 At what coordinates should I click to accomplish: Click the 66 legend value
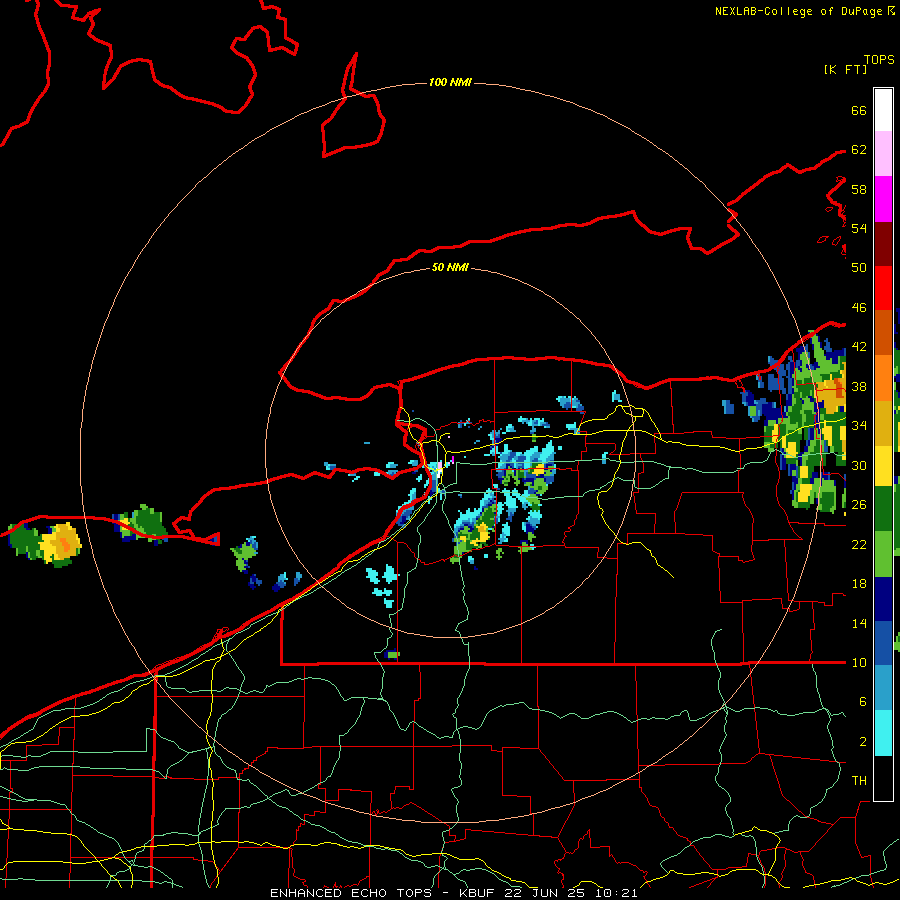click(859, 110)
